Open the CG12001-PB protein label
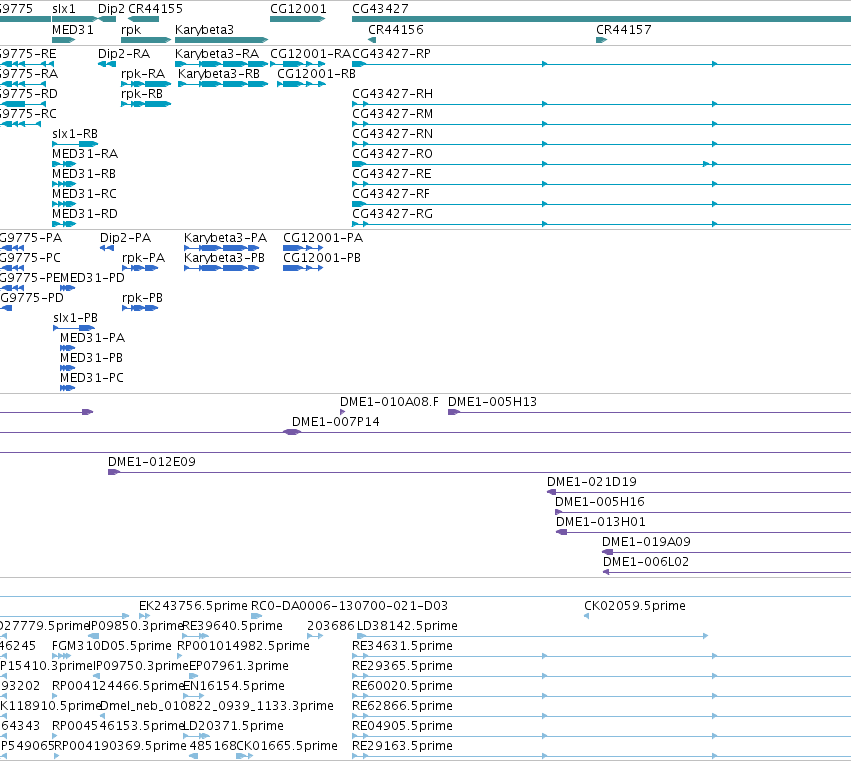Viewport: 851px width, 761px height. pyautogui.click(x=322, y=258)
